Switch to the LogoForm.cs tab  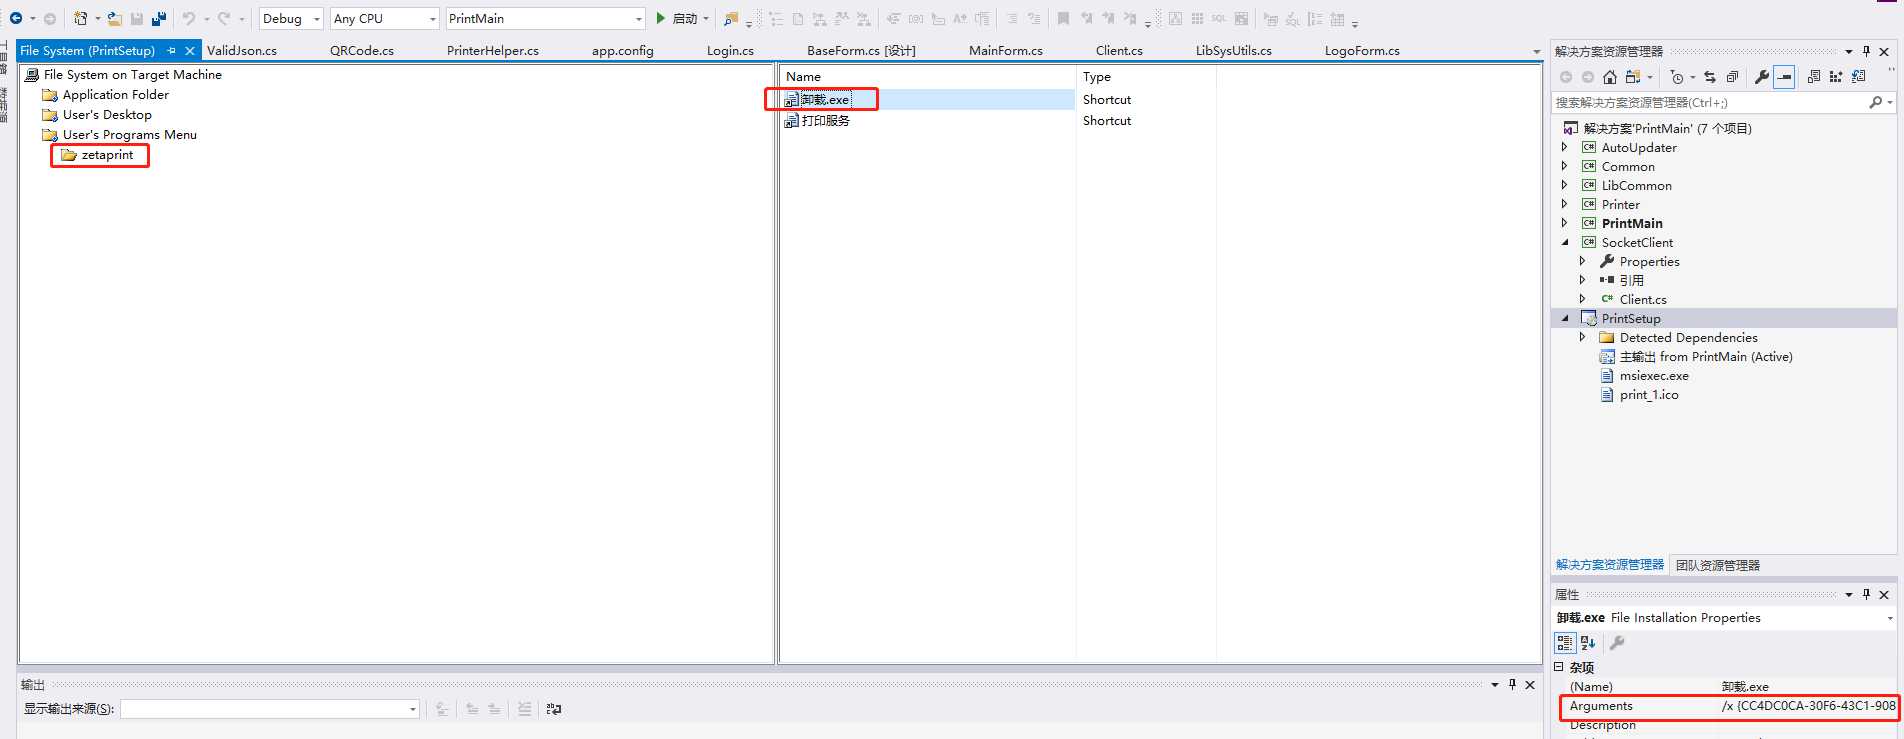coord(1362,50)
